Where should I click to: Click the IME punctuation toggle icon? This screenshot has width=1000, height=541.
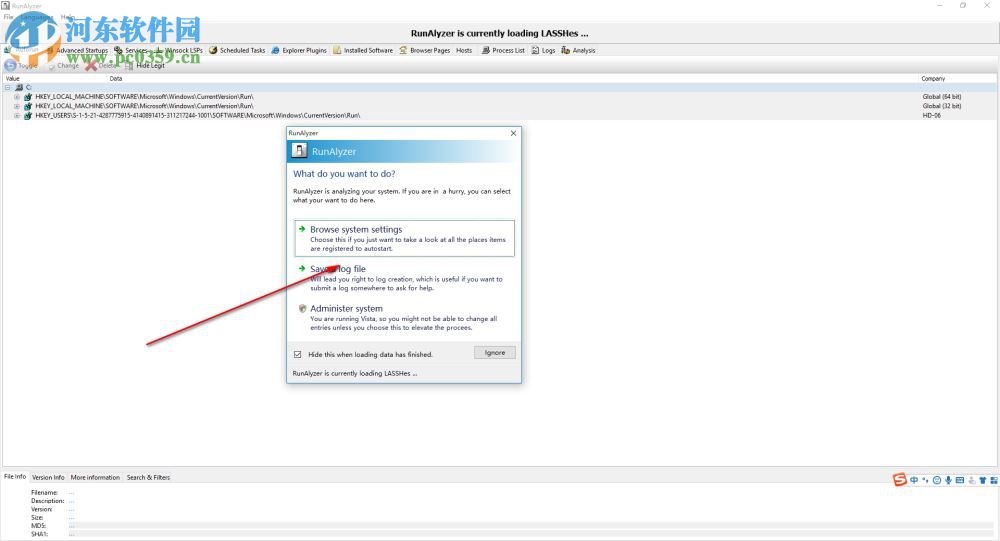click(925, 480)
